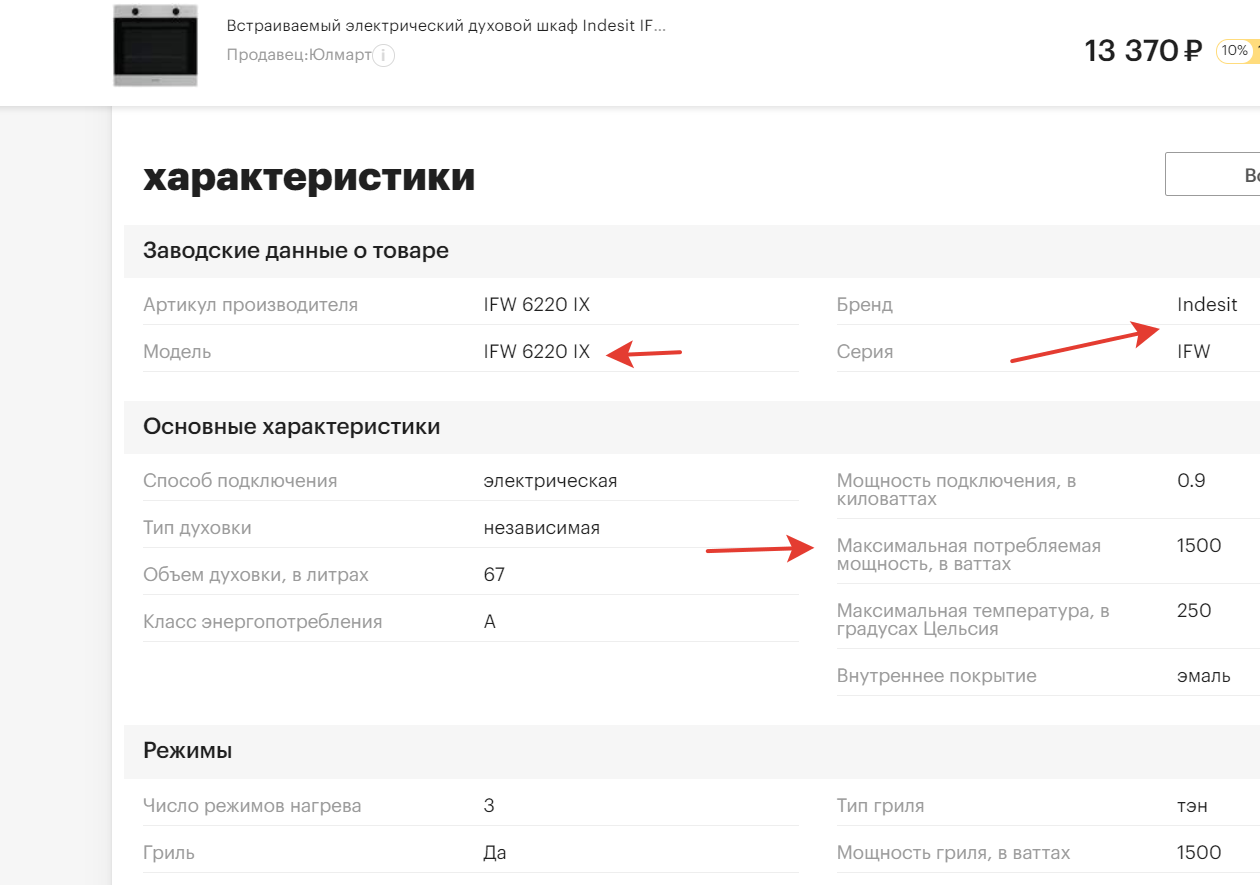The height and width of the screenshot is (885, 1260).
Task: Click the Число режимов нагрева value 3
Action: (489, 806)
